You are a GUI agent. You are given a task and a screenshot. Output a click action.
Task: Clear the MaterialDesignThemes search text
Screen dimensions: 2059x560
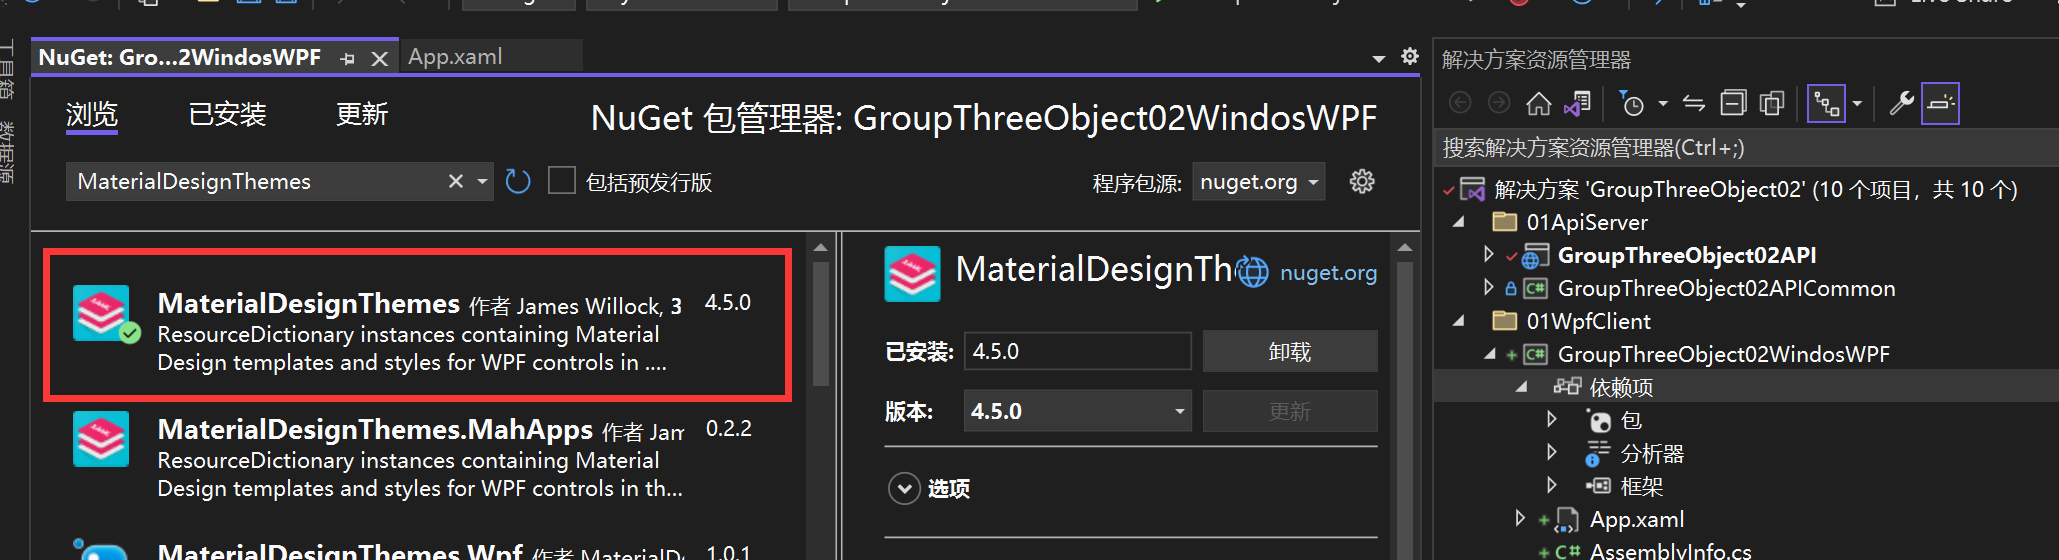pyautogui.click(x=456, y=181)
